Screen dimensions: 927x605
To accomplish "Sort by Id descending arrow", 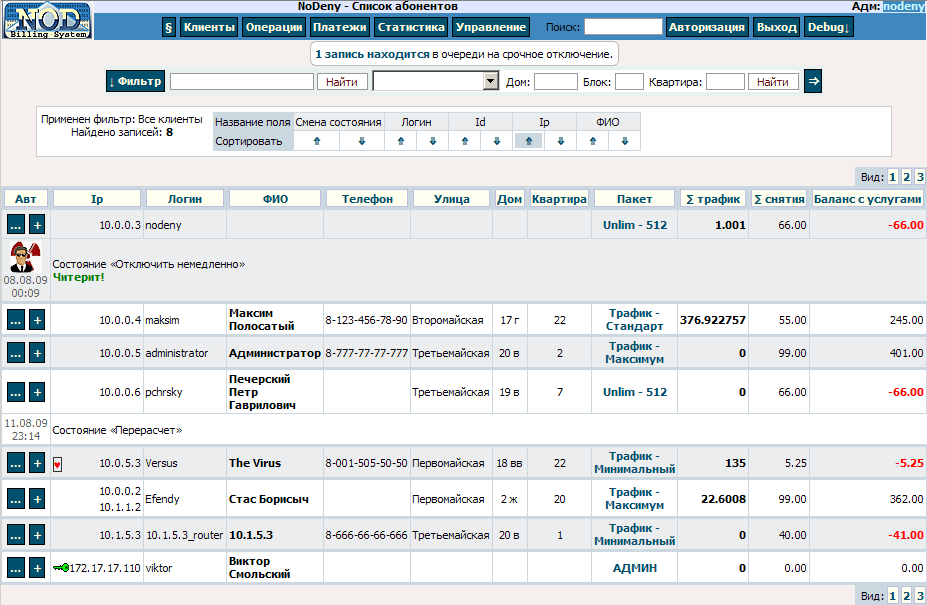I will (x=497, y=141).
